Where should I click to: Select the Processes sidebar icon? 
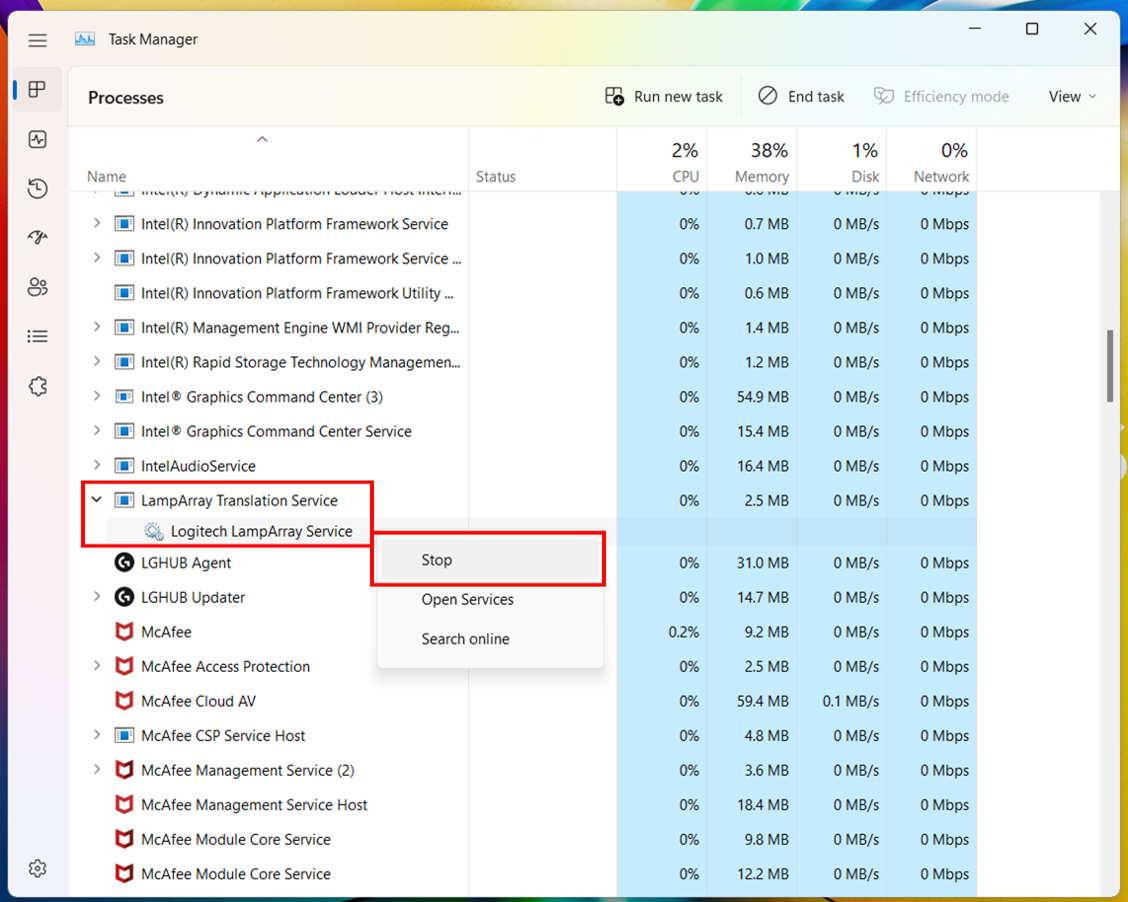click(37, 89)
